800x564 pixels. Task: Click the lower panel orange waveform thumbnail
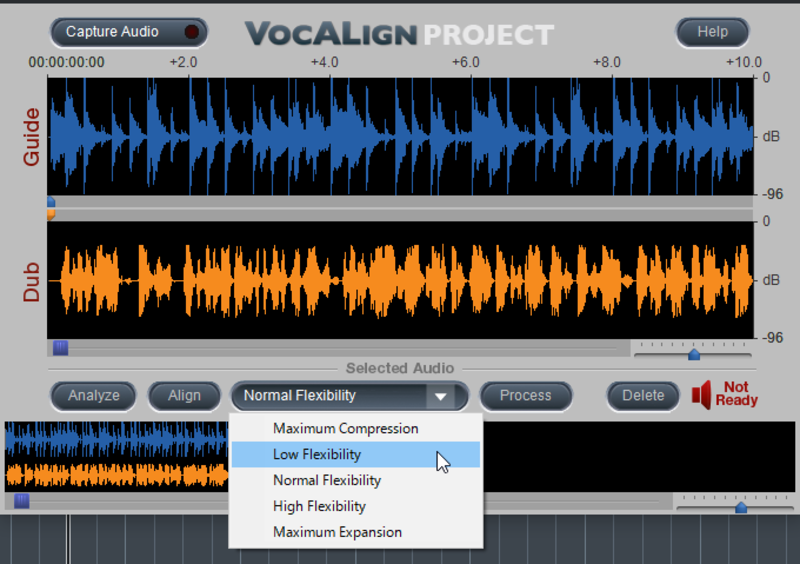pos(116,475)
